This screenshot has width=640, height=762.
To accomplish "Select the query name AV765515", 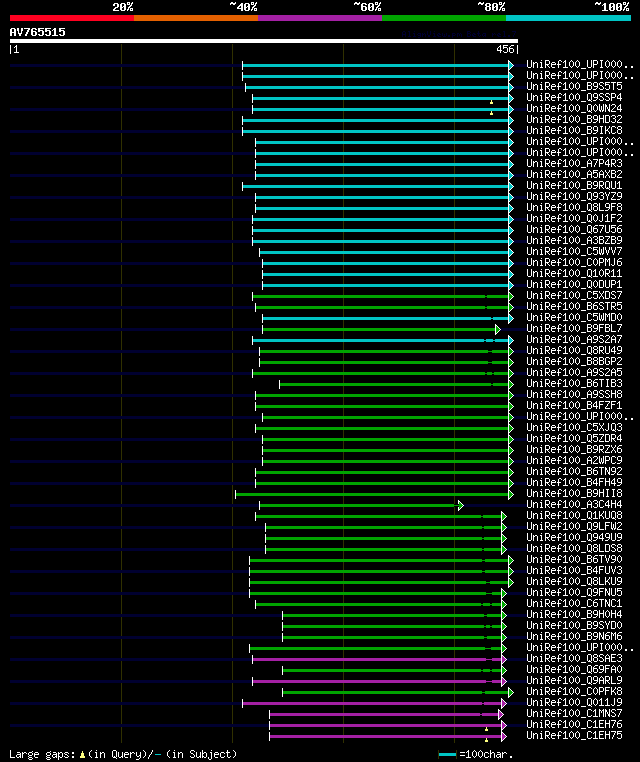I will coord(37,32).
